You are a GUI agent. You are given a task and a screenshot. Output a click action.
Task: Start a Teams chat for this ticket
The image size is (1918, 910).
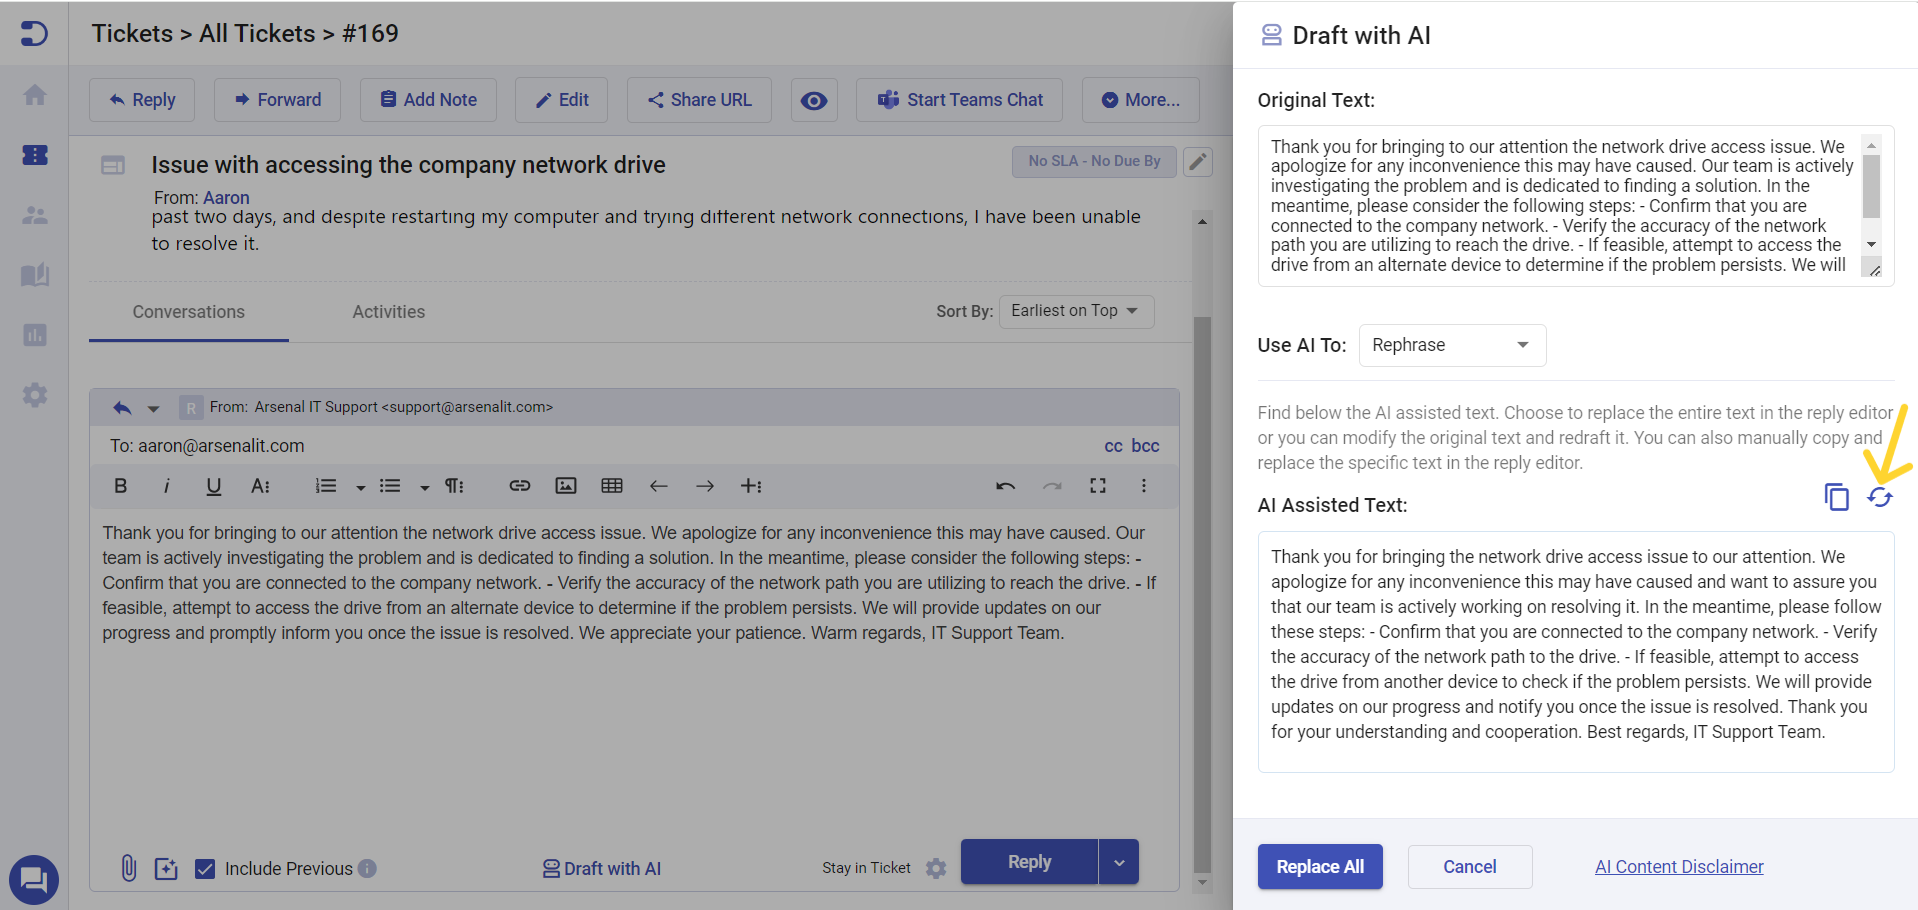958,100
